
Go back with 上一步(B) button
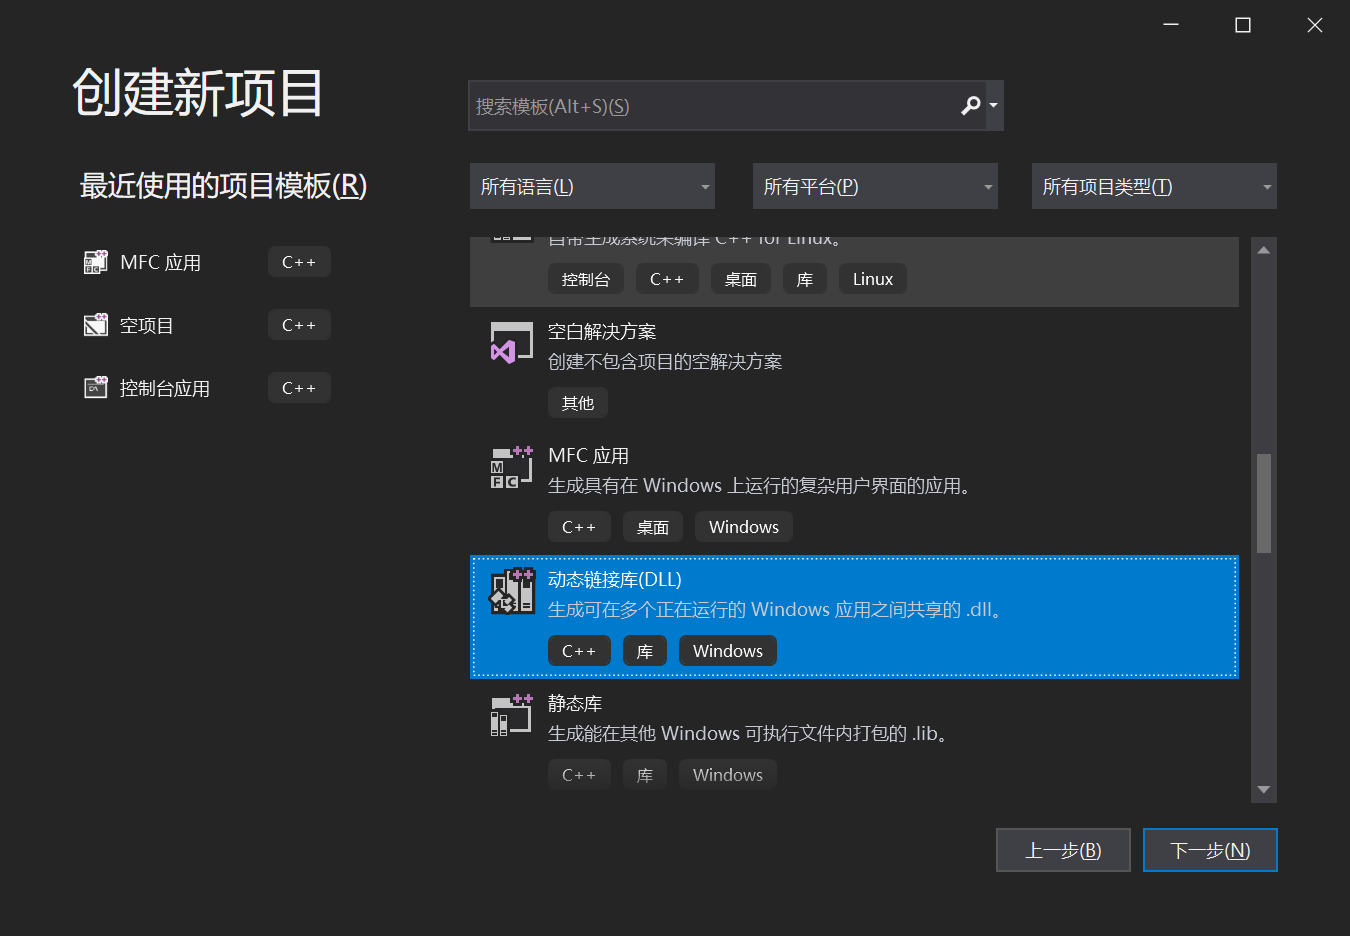[1063, 850]
